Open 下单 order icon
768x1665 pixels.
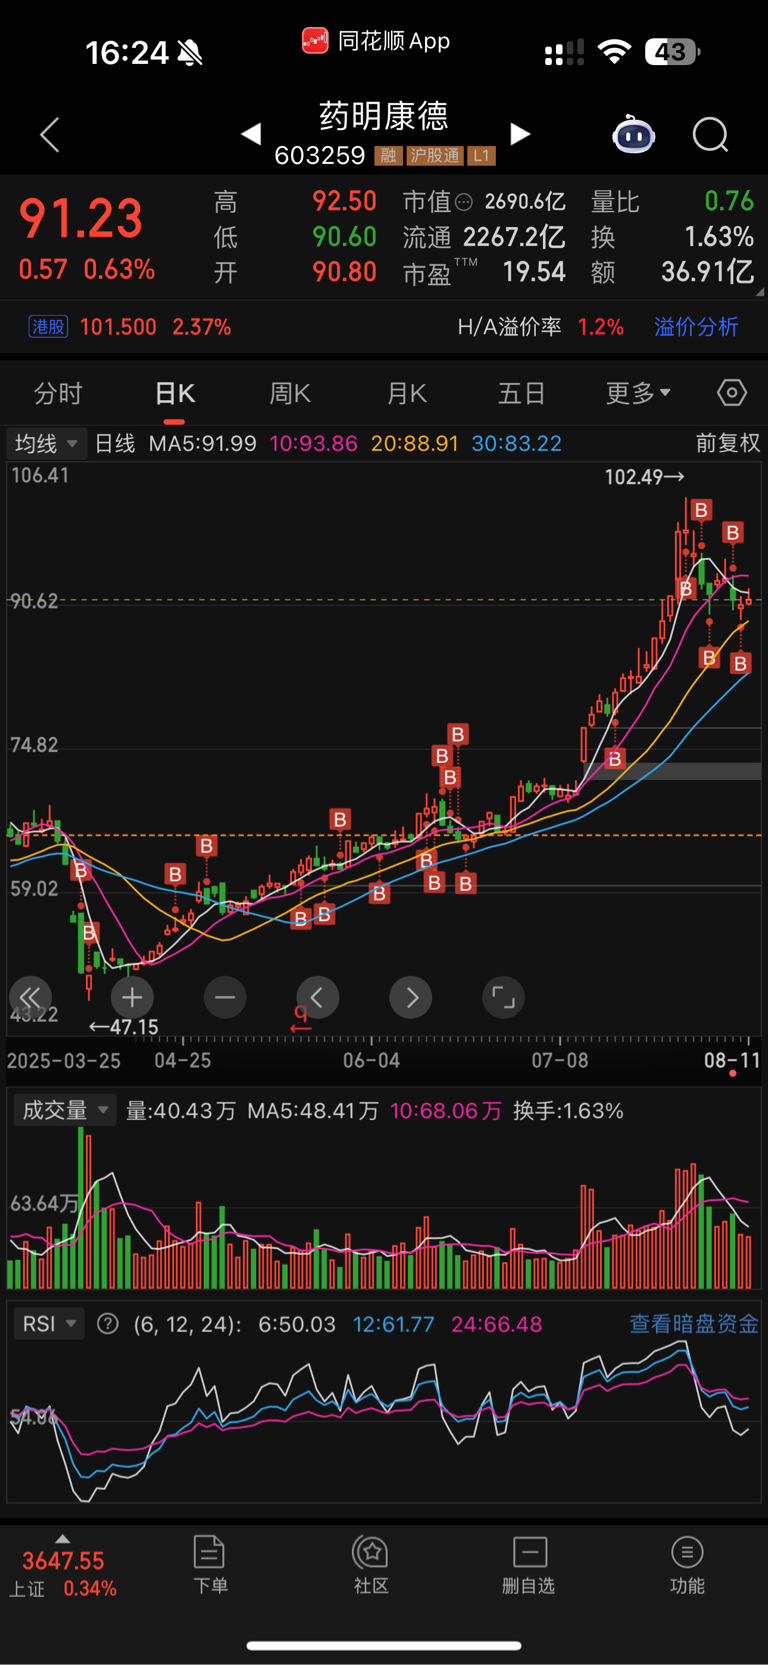(x=210, y=1565)
